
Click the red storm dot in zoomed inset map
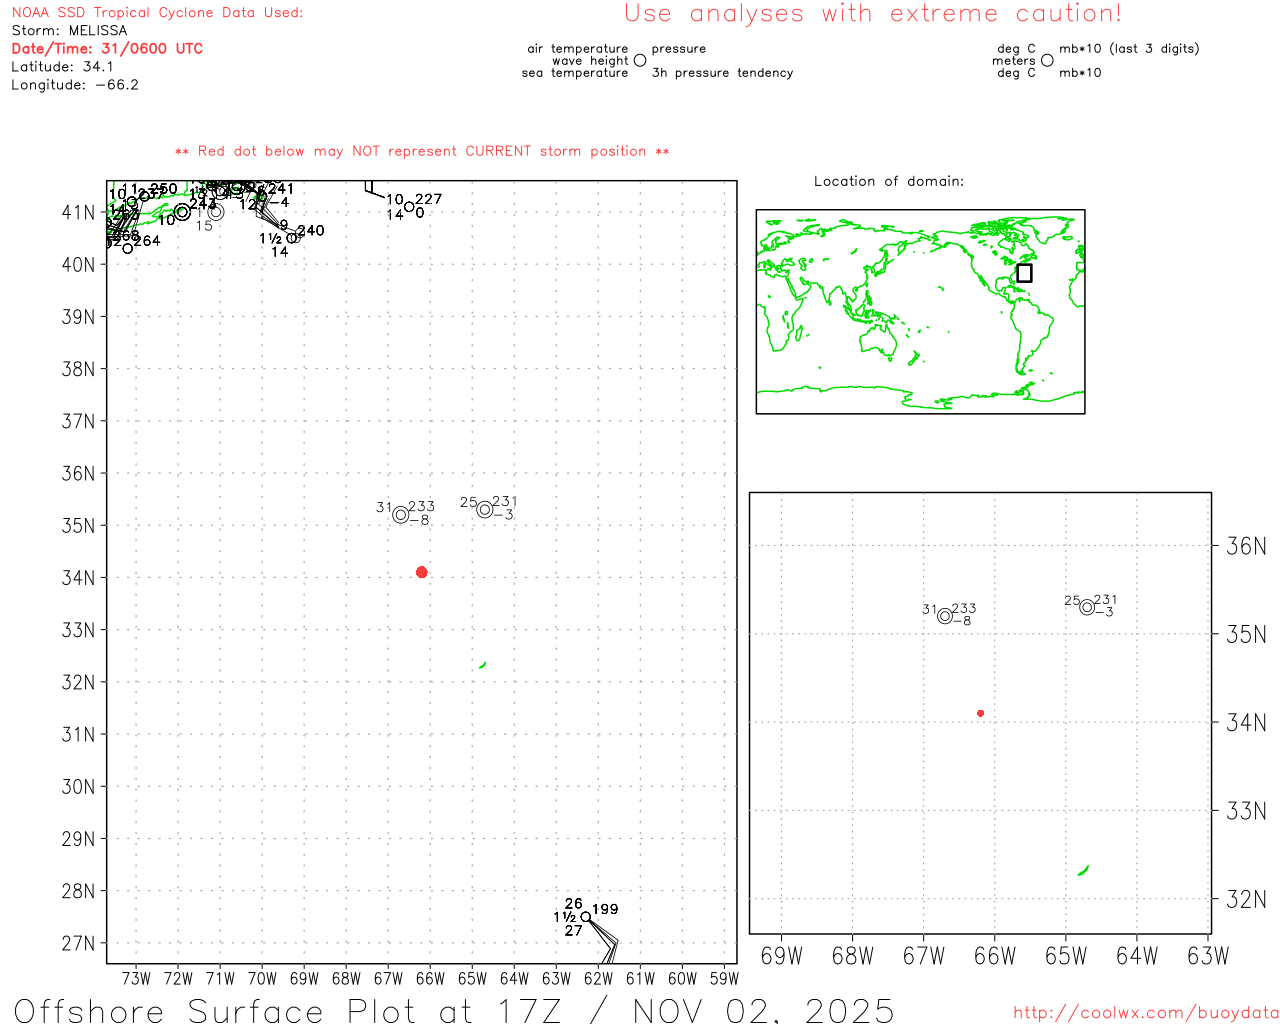point(980,713)
